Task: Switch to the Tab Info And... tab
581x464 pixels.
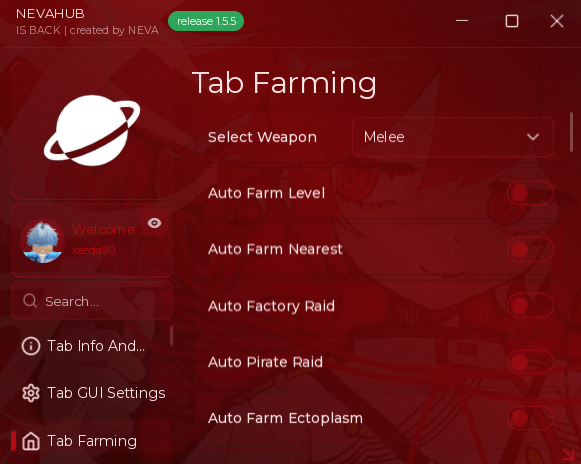Action: click(x=91, y=346)
